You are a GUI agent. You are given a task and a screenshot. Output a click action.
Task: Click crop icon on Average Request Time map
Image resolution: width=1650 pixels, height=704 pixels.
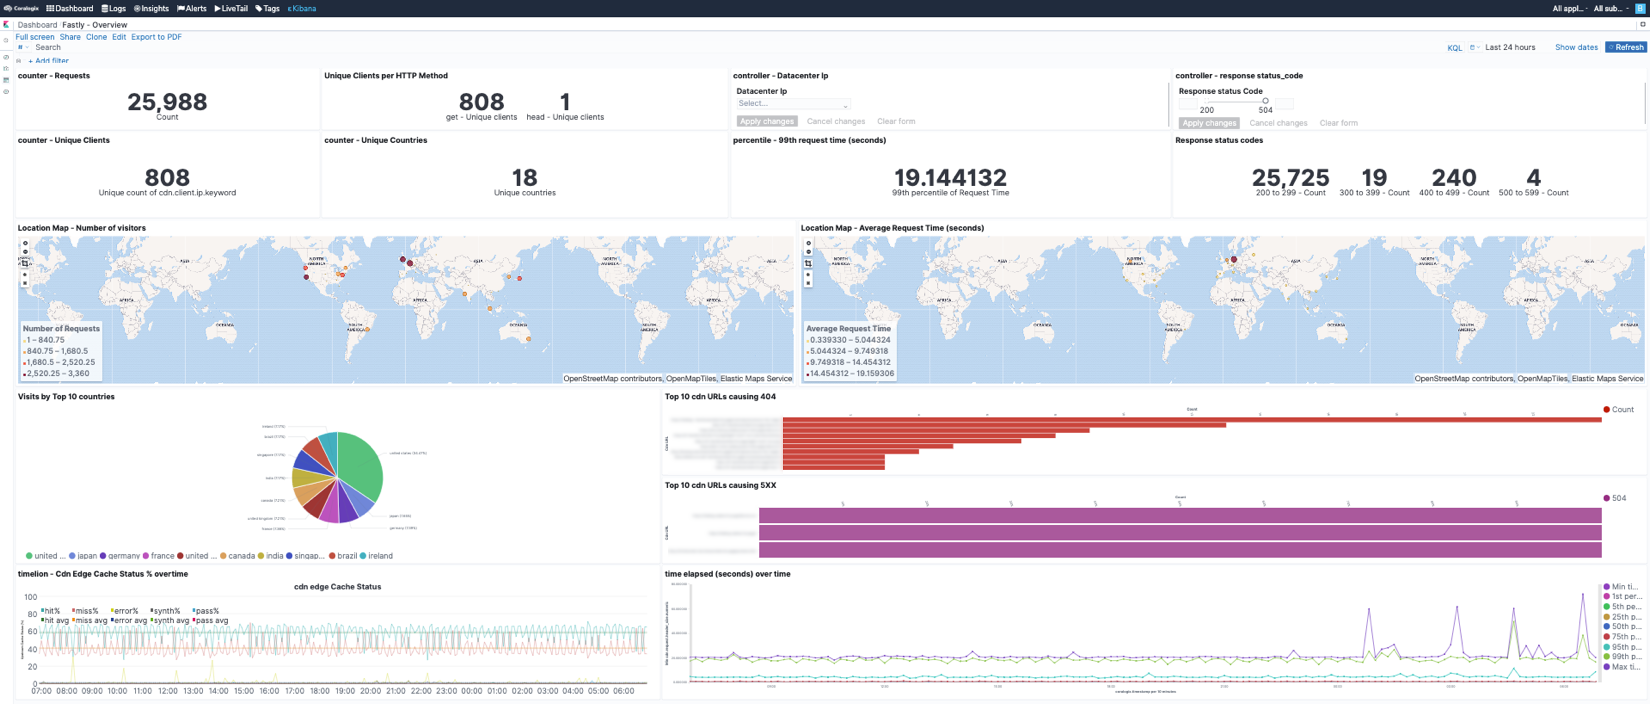pos(808,264)
